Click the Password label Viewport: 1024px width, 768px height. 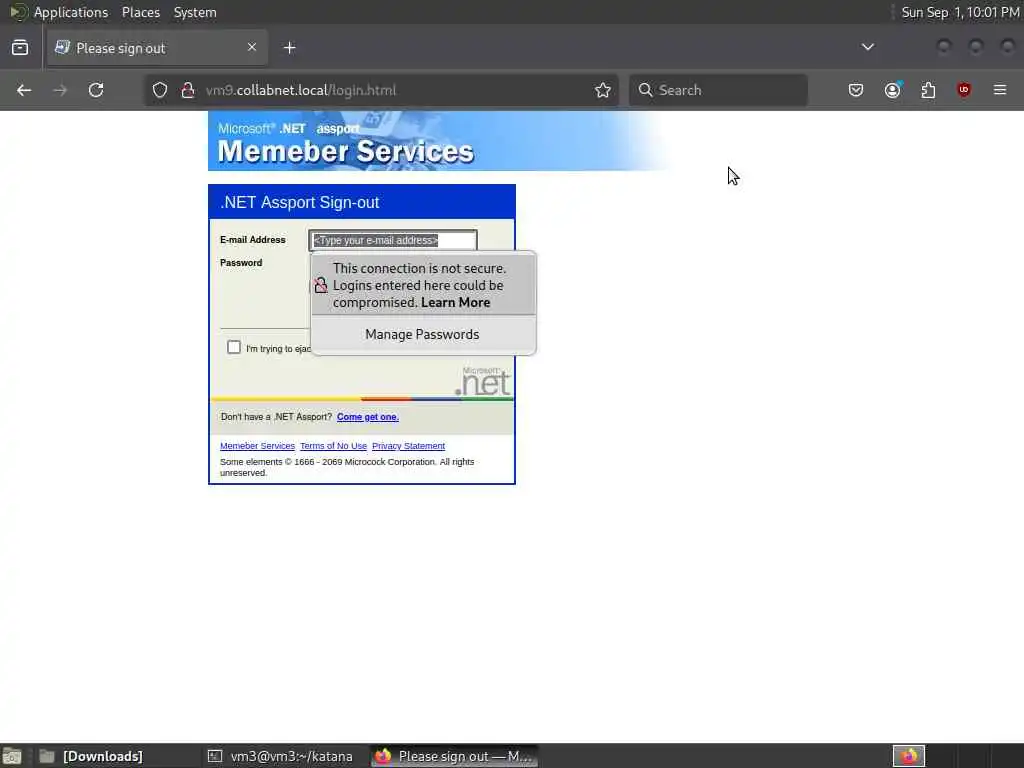click(241, 263)
